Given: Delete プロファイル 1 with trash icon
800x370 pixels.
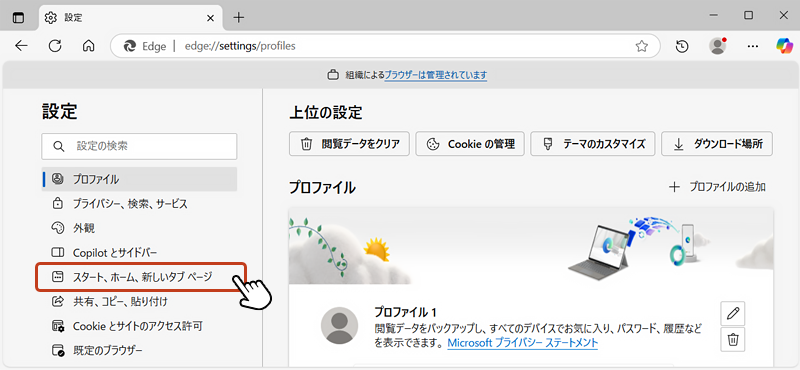Looking at the screenshot, I should pos(733,339).
